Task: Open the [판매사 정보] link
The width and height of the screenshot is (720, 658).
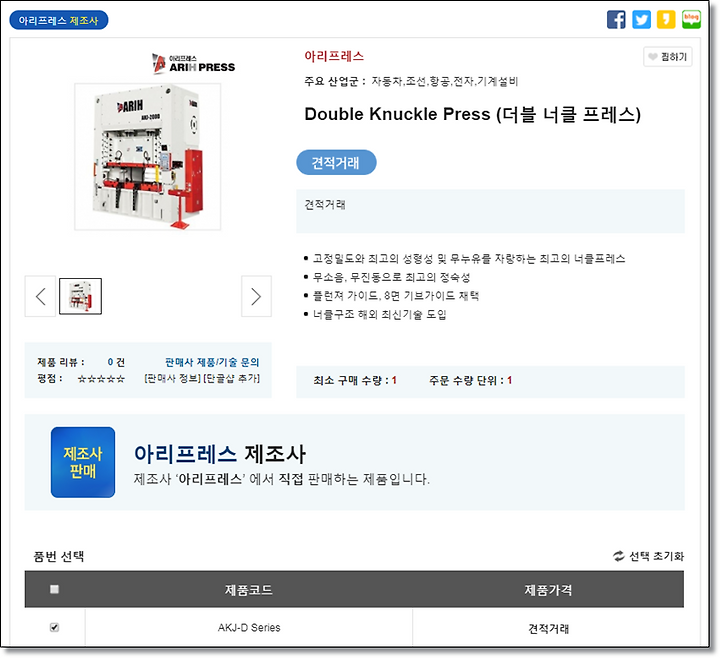Action: (x=172, y=378)
